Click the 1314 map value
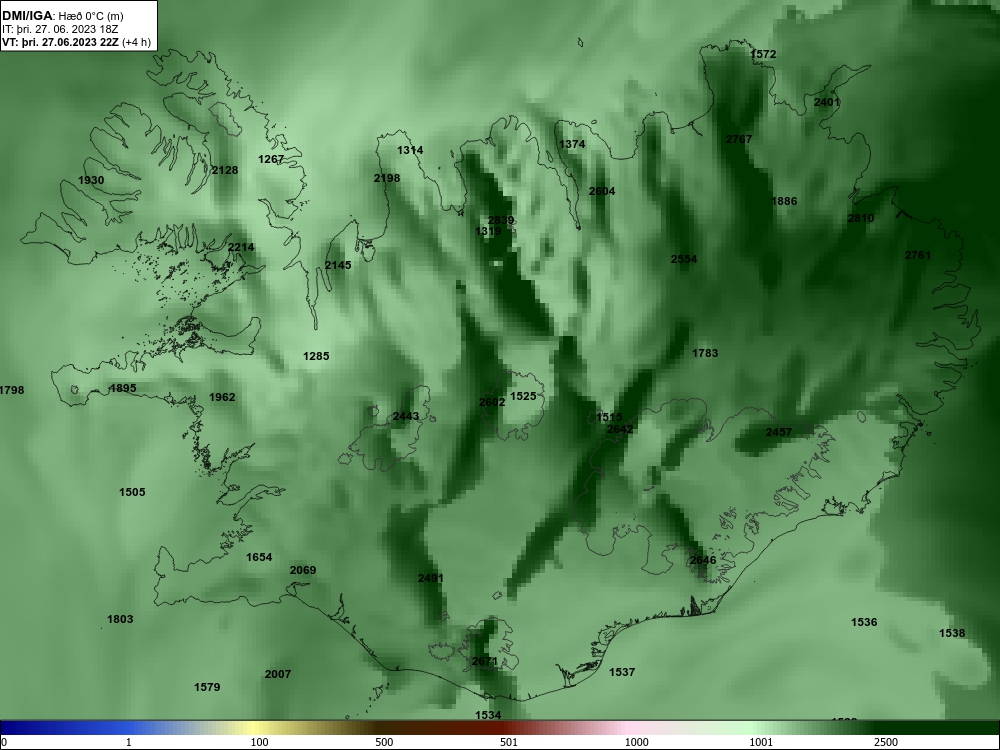 point(410,151)
